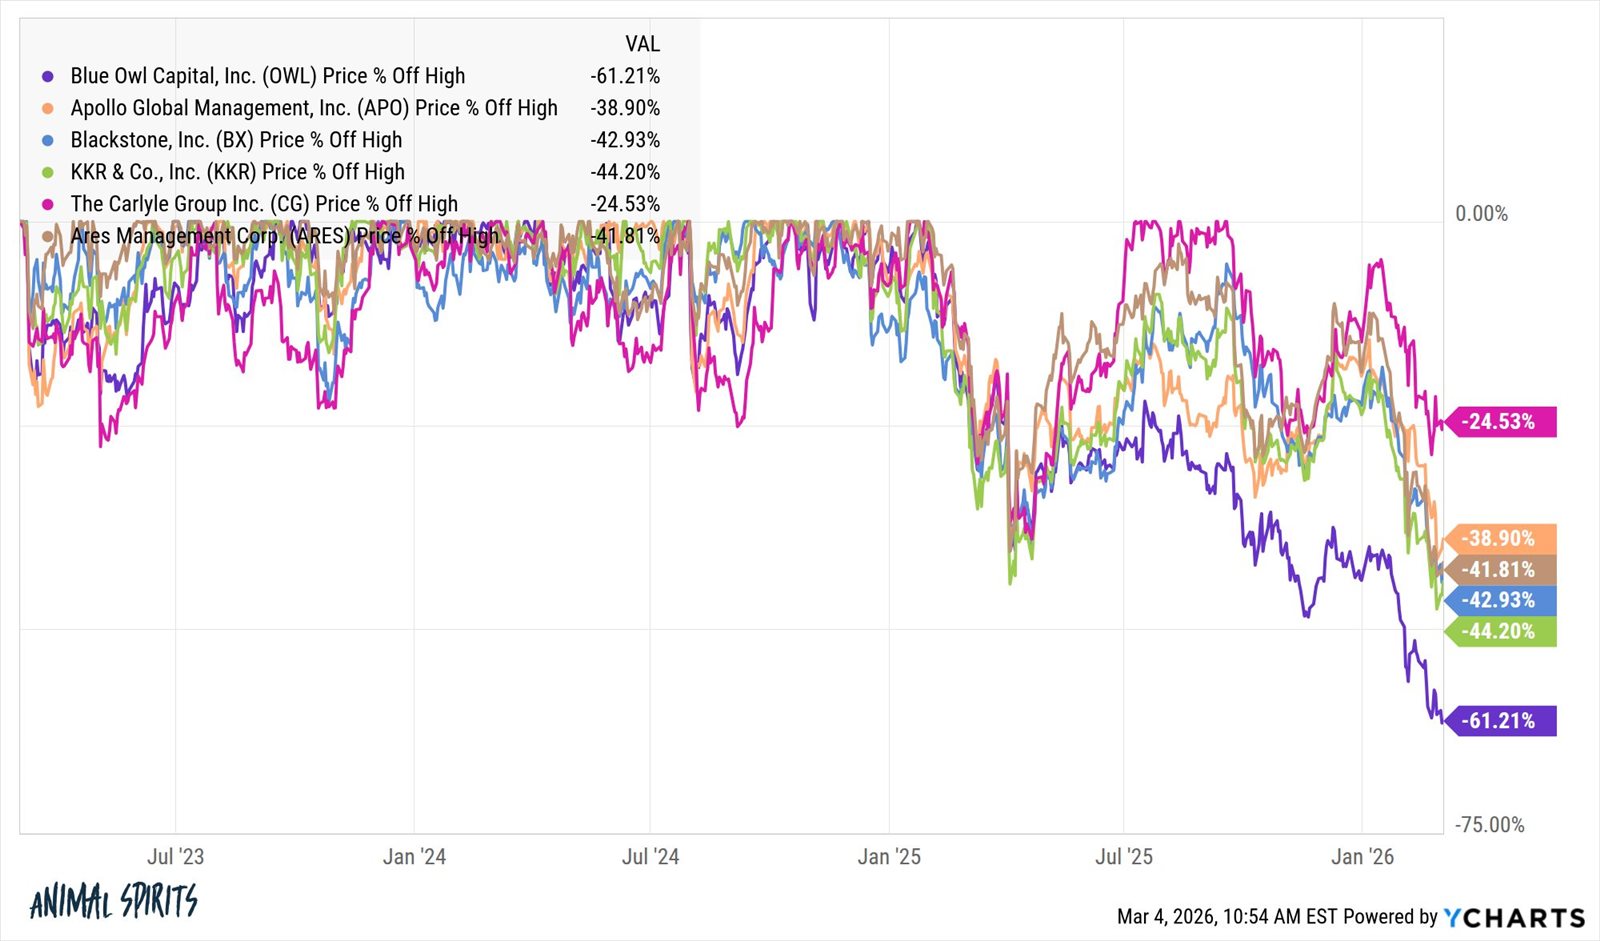
Task: Click the -61.21% purple end-value tag
Action: (1499, 721)
